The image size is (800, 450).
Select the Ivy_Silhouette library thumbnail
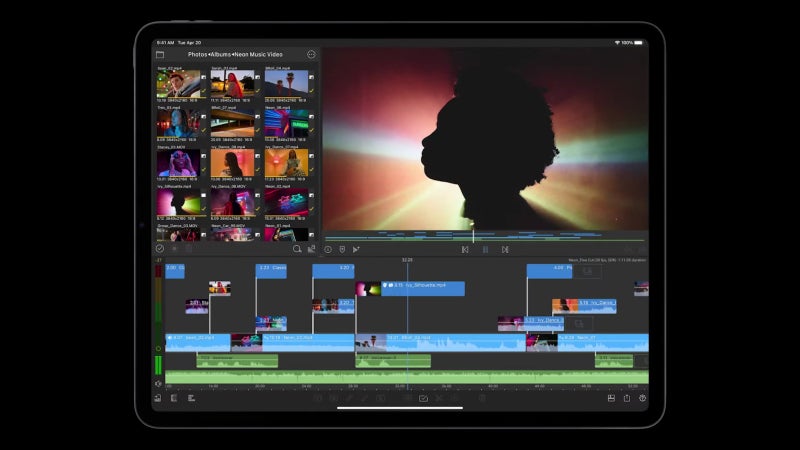click(x=178, y=203)
